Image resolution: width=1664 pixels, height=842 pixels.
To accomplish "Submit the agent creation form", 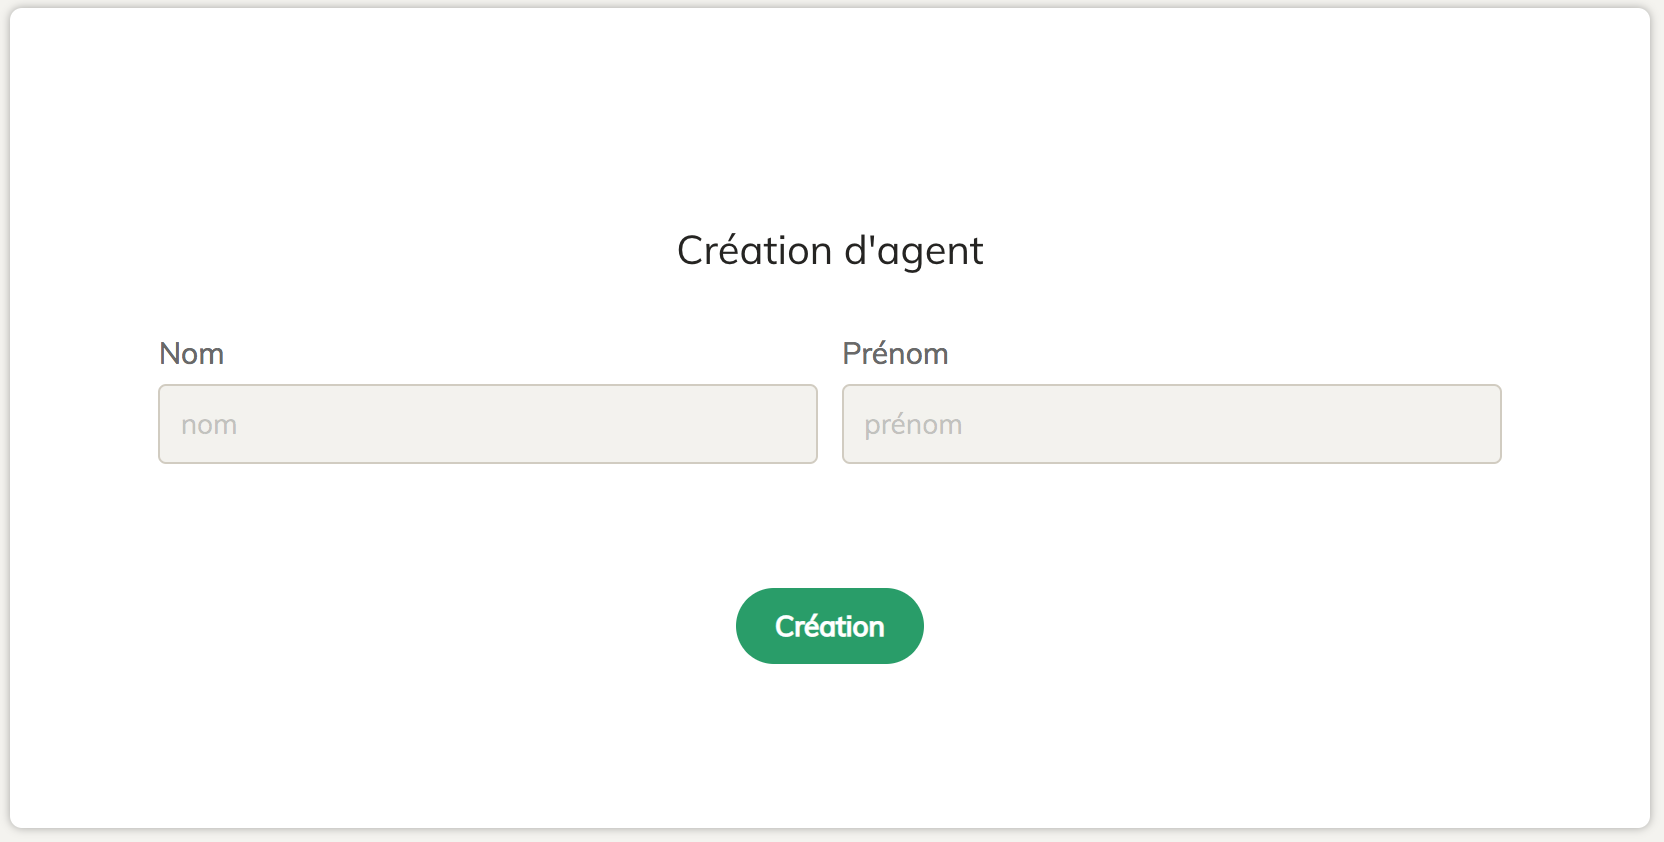I will coord(829,626).
